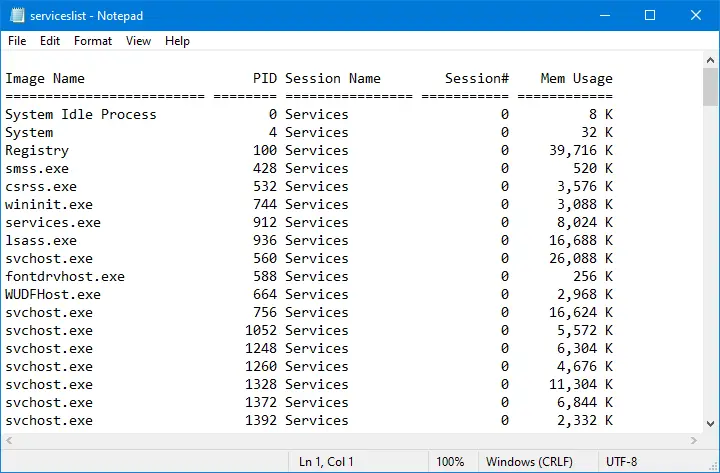Open the Edit menu

[x=50, y=41]
